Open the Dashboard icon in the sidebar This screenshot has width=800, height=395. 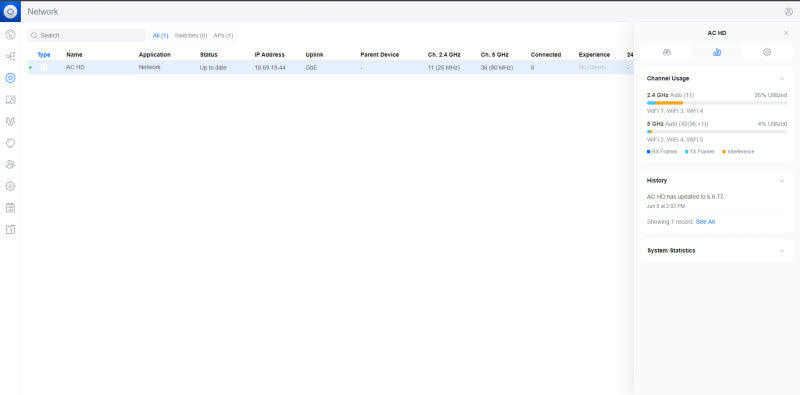tap(10, 35)
